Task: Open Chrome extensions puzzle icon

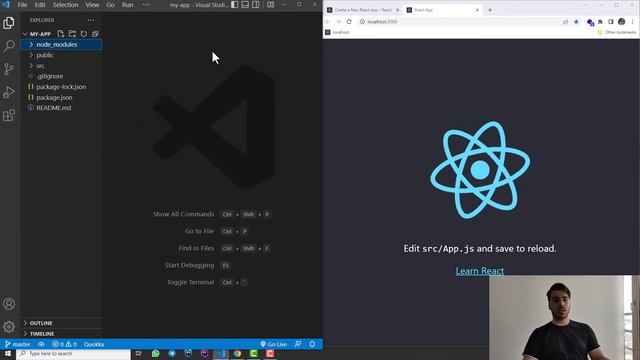Action: 600,22
